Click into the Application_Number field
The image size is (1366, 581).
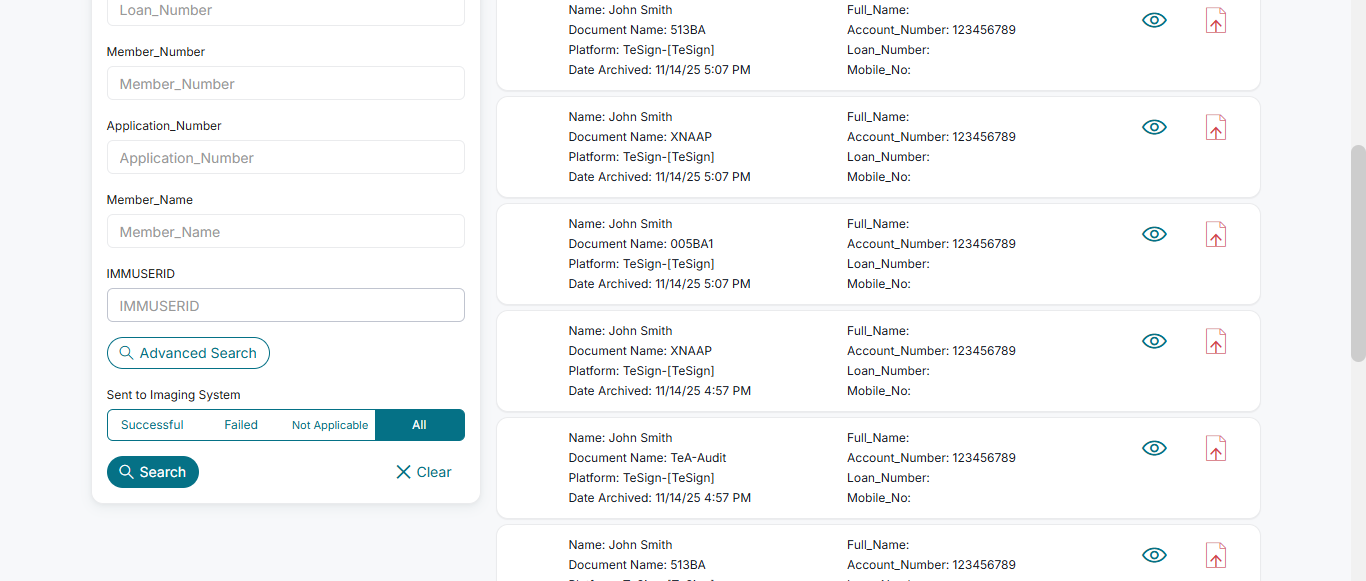(286, 157)
